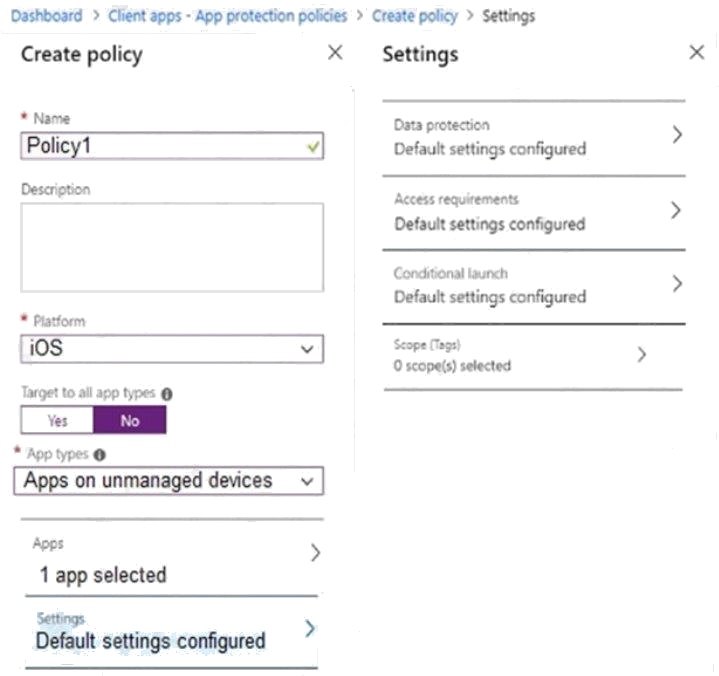Open Data protection chevron arrow
Image resolution: width=719 pixels, height=676 pixels.
677,135
